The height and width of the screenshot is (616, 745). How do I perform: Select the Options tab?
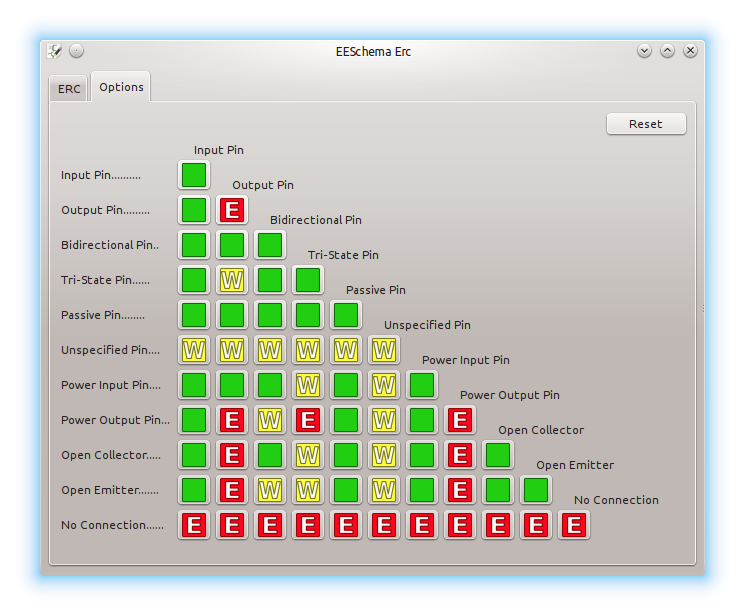tap(121, 87)
